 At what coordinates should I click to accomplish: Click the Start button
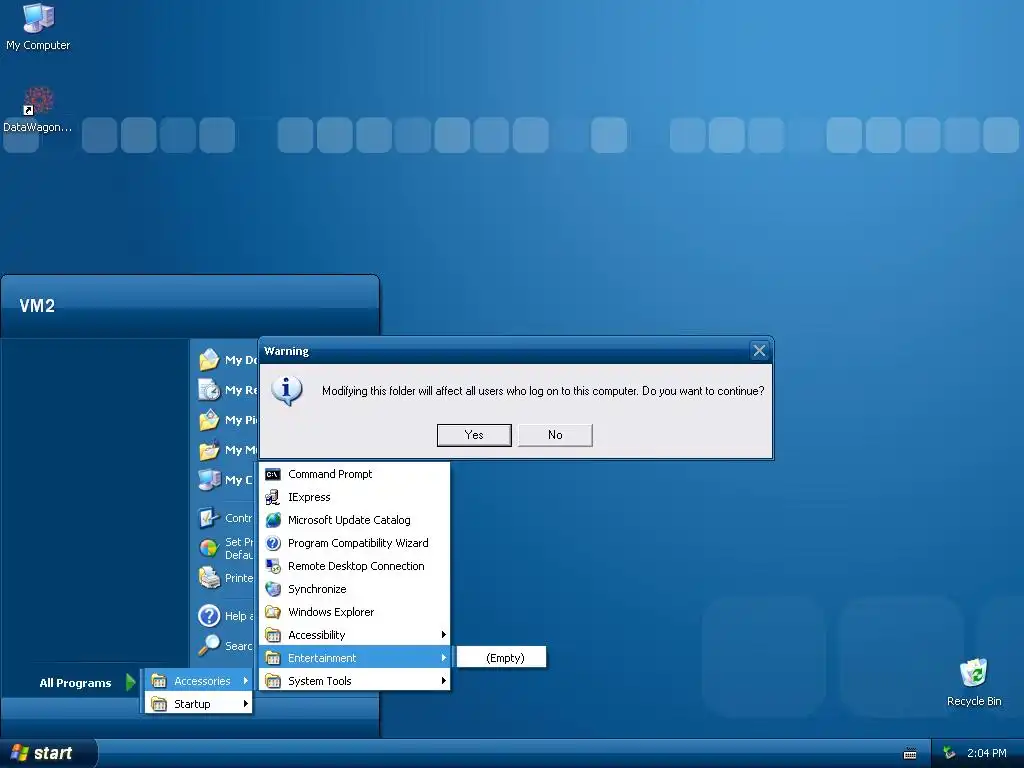click(48, 754)
